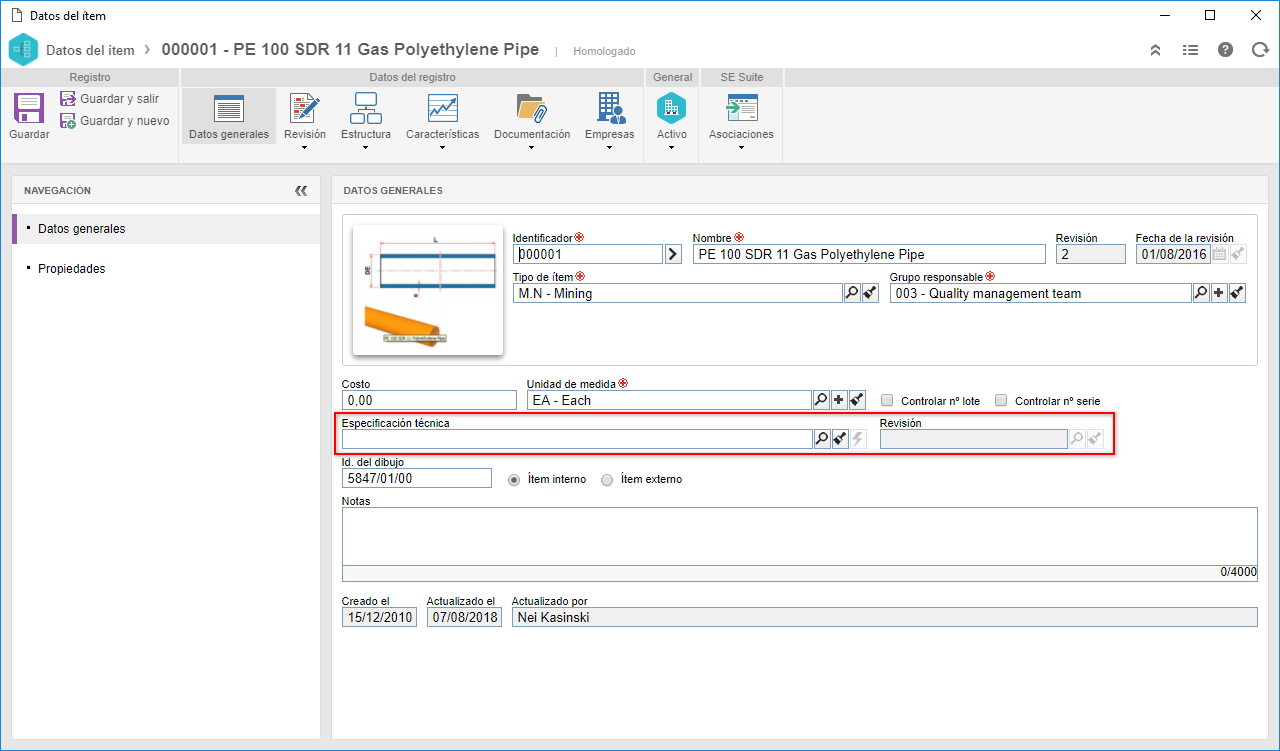Expand the Empresas dropdown arrow
The width and height of the screenshot is (1280, 751).
[x=610, y=148]
